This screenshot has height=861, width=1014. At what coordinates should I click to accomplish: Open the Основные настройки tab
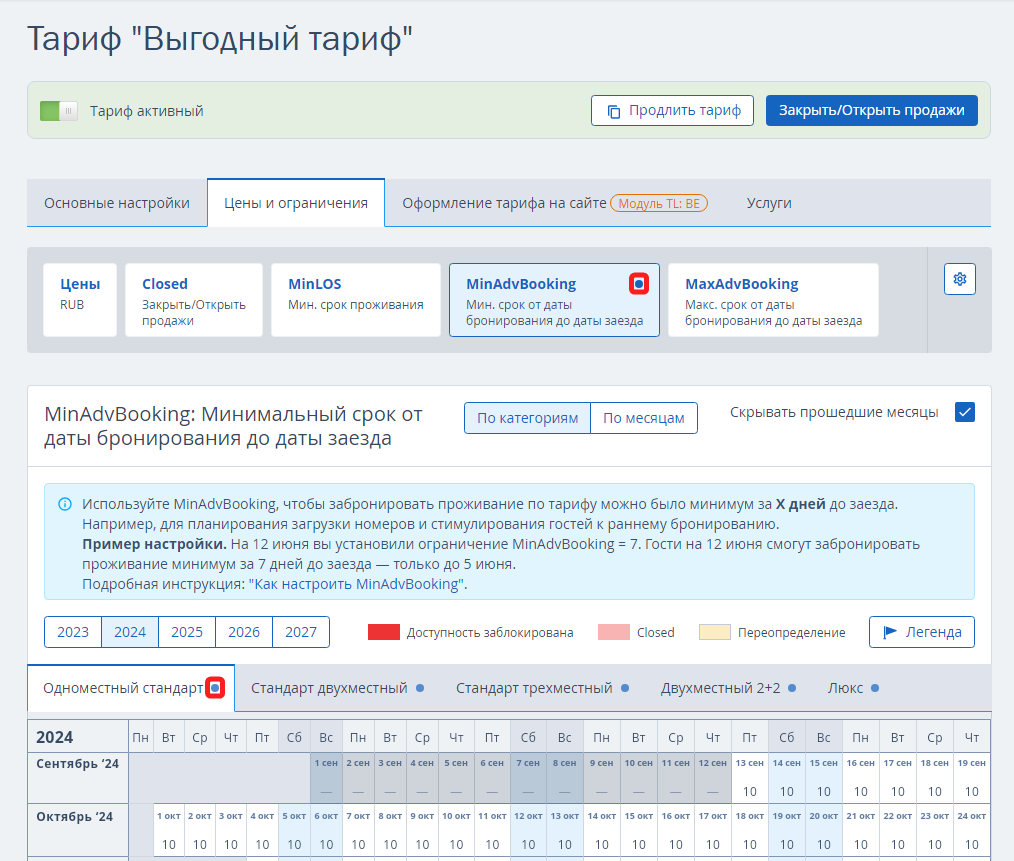[117, 203]
